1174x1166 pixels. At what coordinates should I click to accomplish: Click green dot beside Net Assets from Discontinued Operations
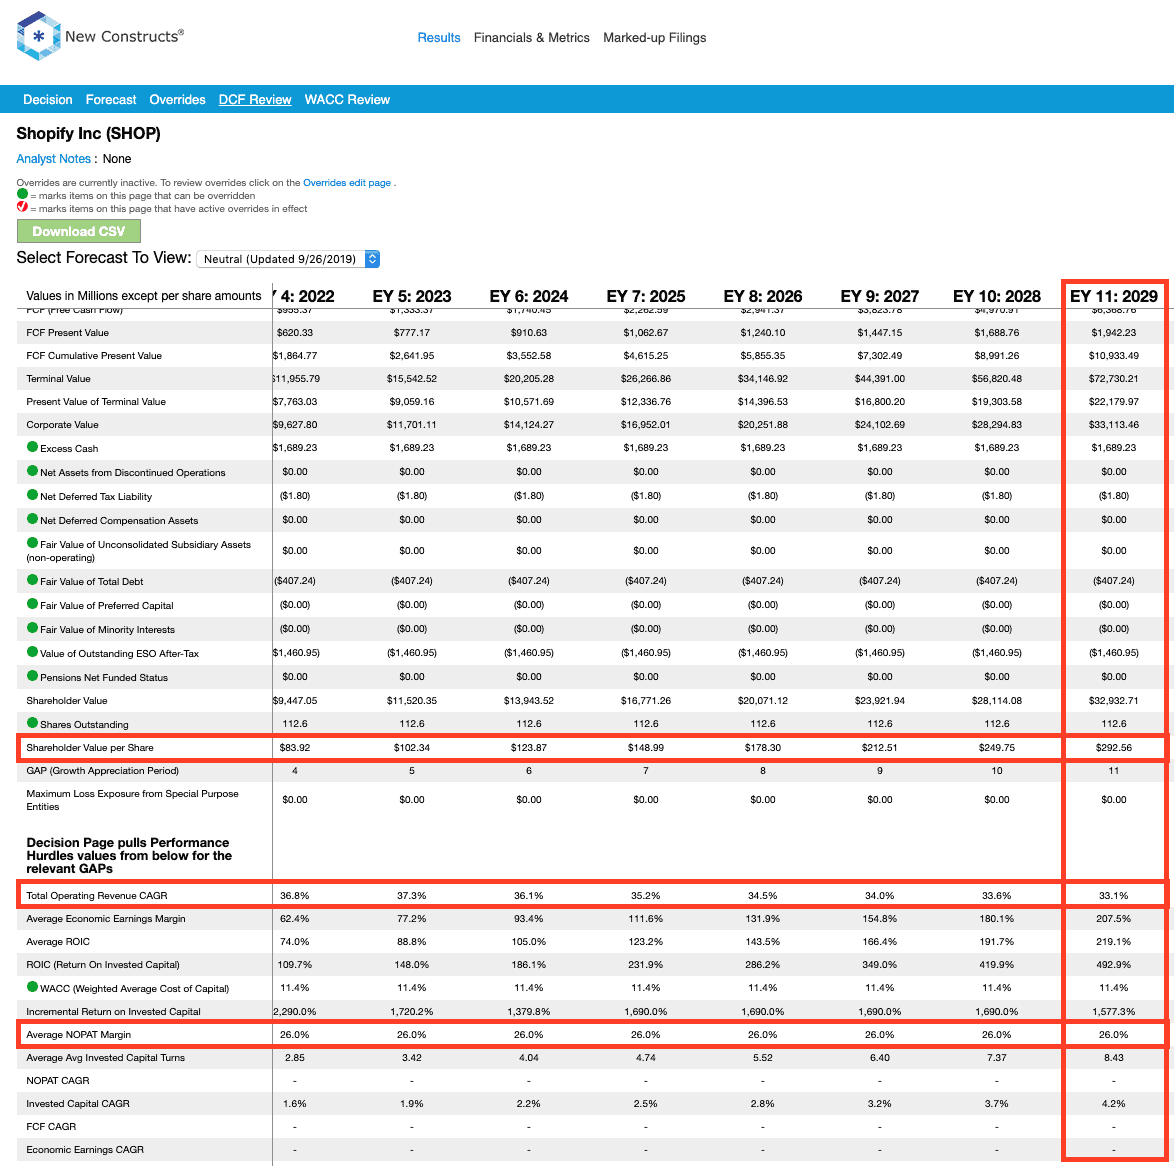pos(32,471)
